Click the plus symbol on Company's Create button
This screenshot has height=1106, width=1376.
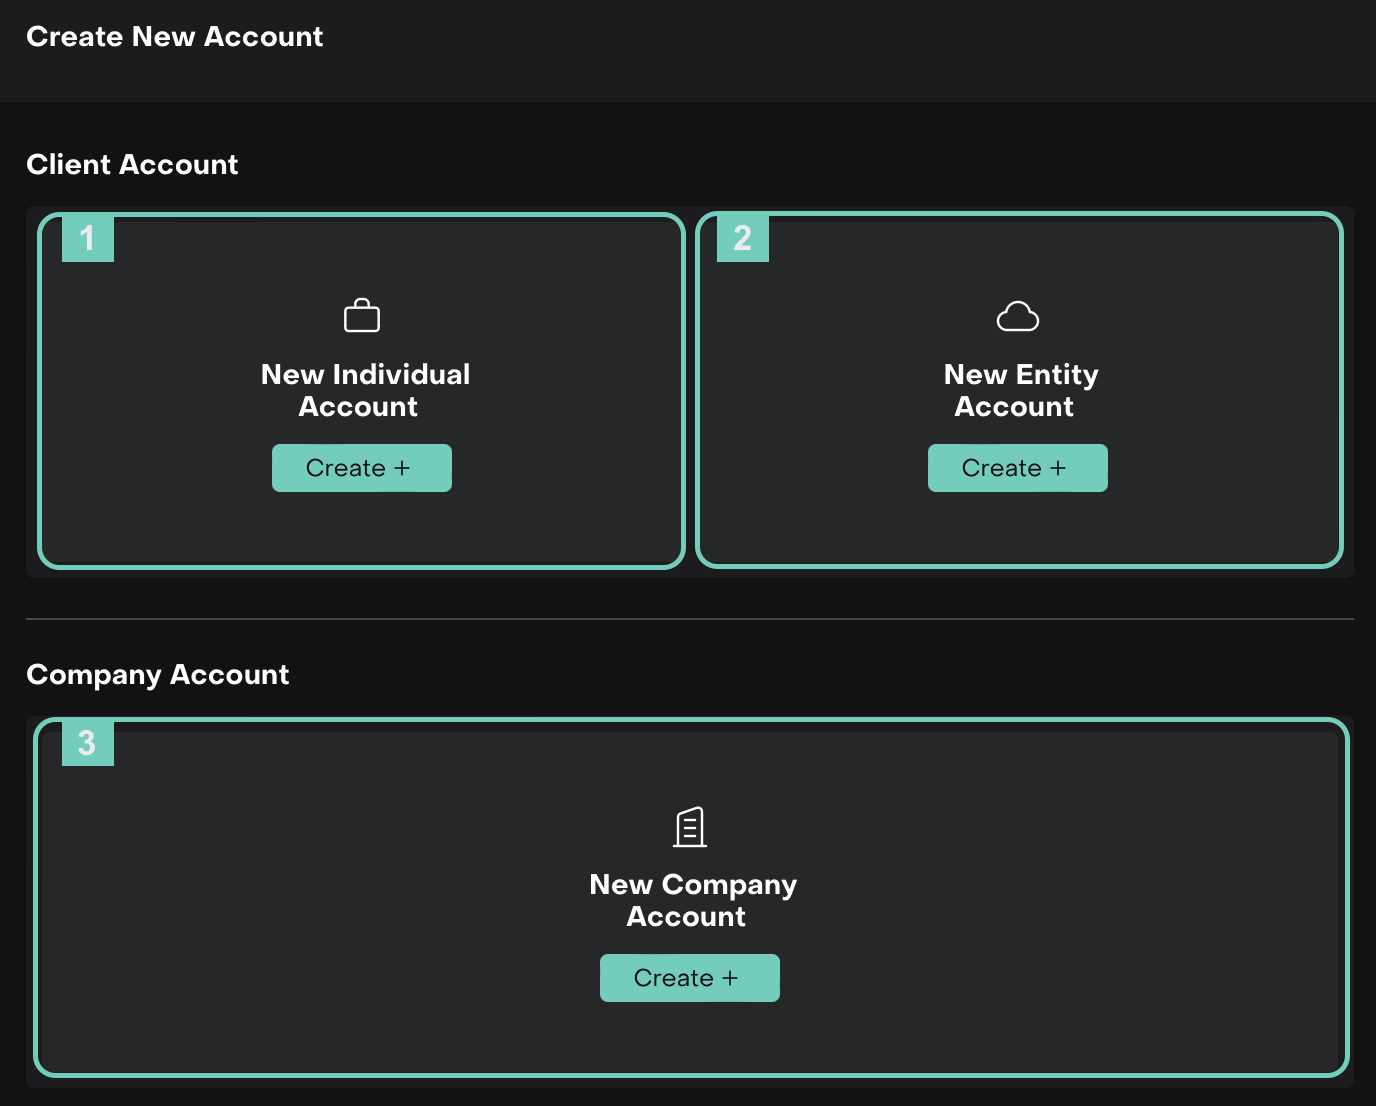click(730, 978)
